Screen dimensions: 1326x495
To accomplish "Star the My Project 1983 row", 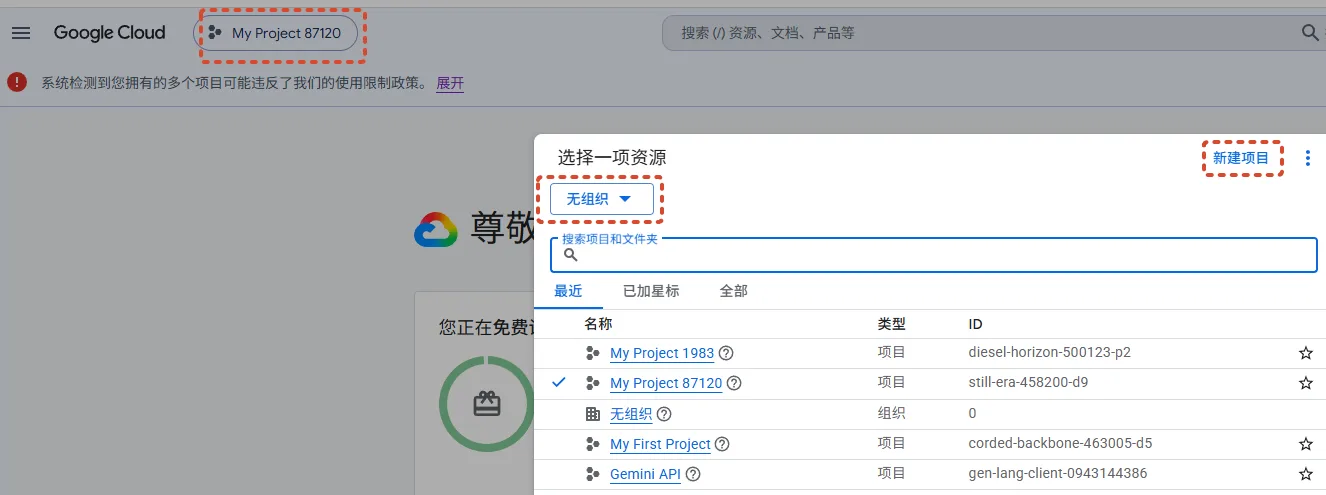I will [1305, 353].
